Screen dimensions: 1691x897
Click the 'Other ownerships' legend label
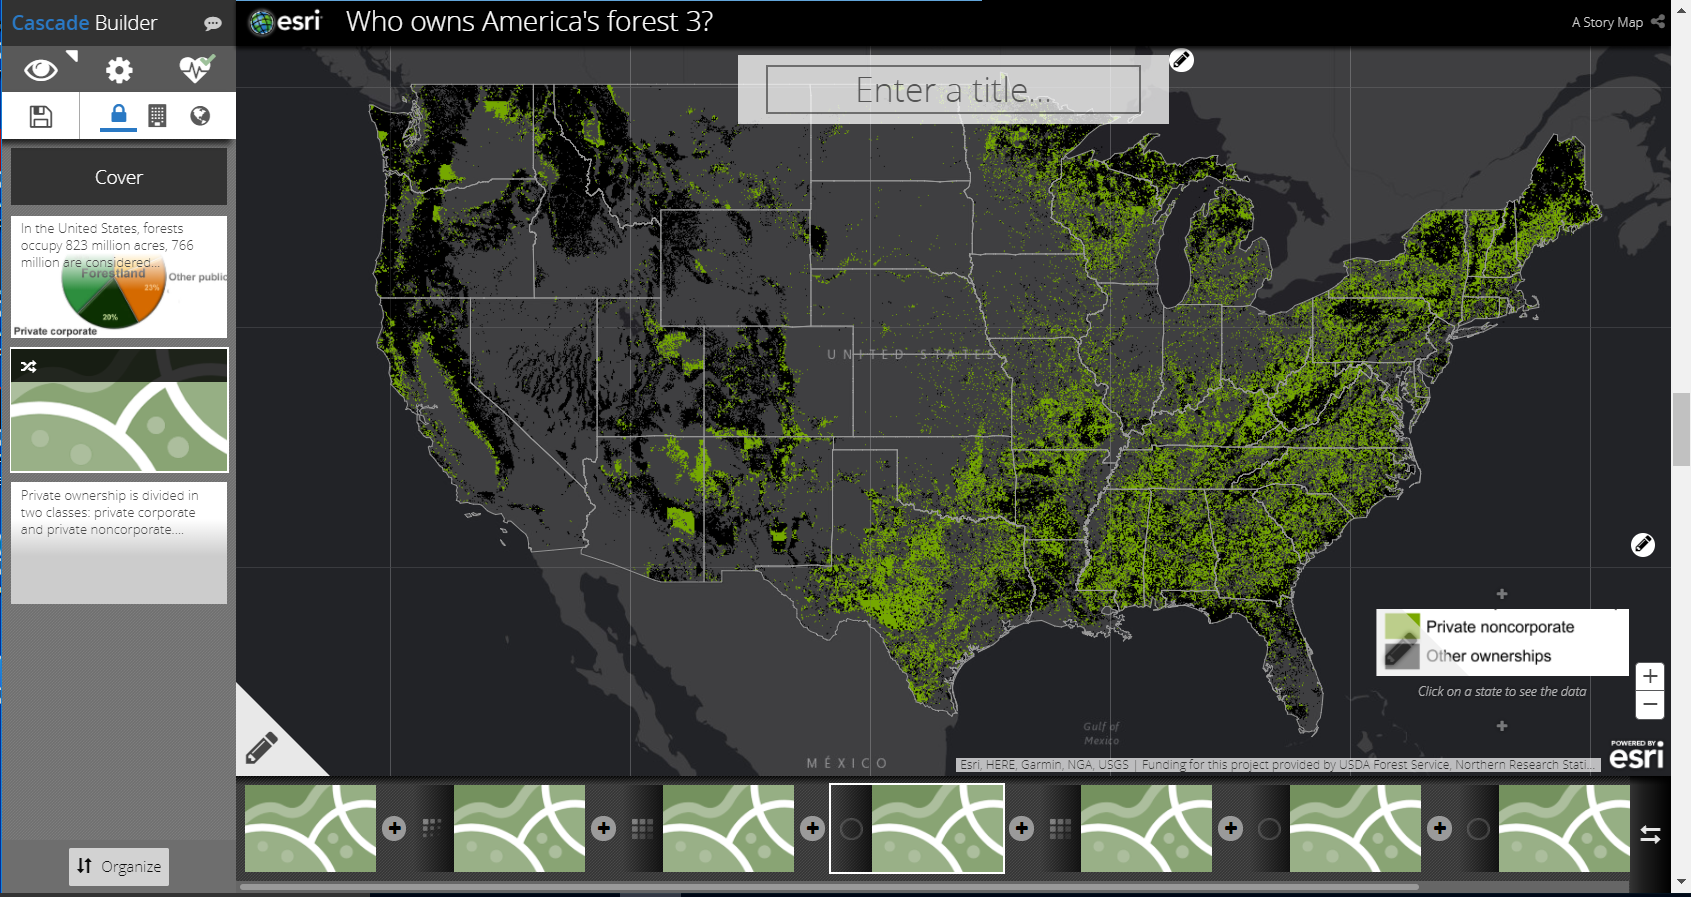(x=1489, y=656)
